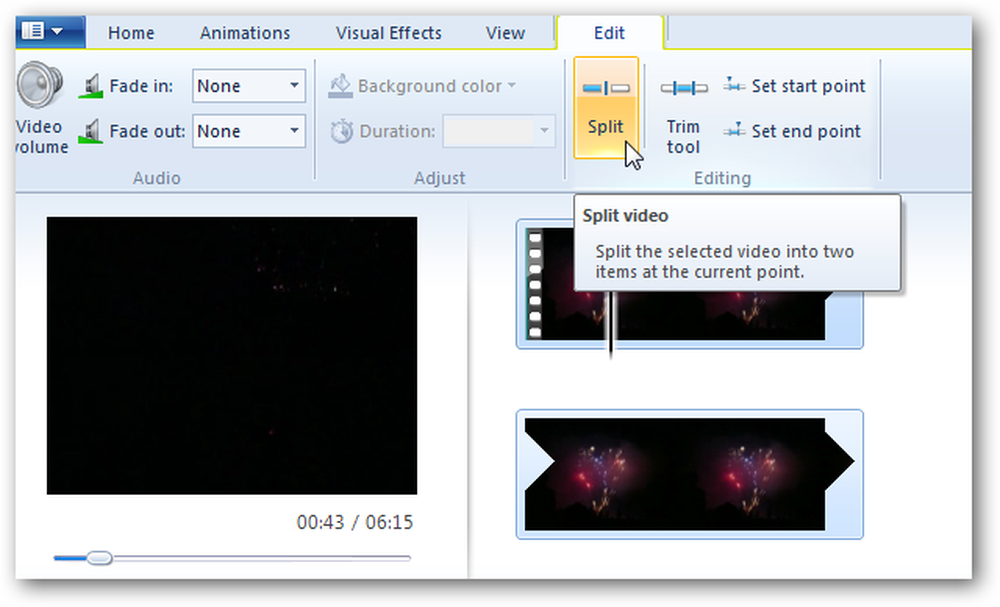This screenshot has width=1000, height=607.
Task: Click the Fade in speaker icon
Action: coord(91,86)
